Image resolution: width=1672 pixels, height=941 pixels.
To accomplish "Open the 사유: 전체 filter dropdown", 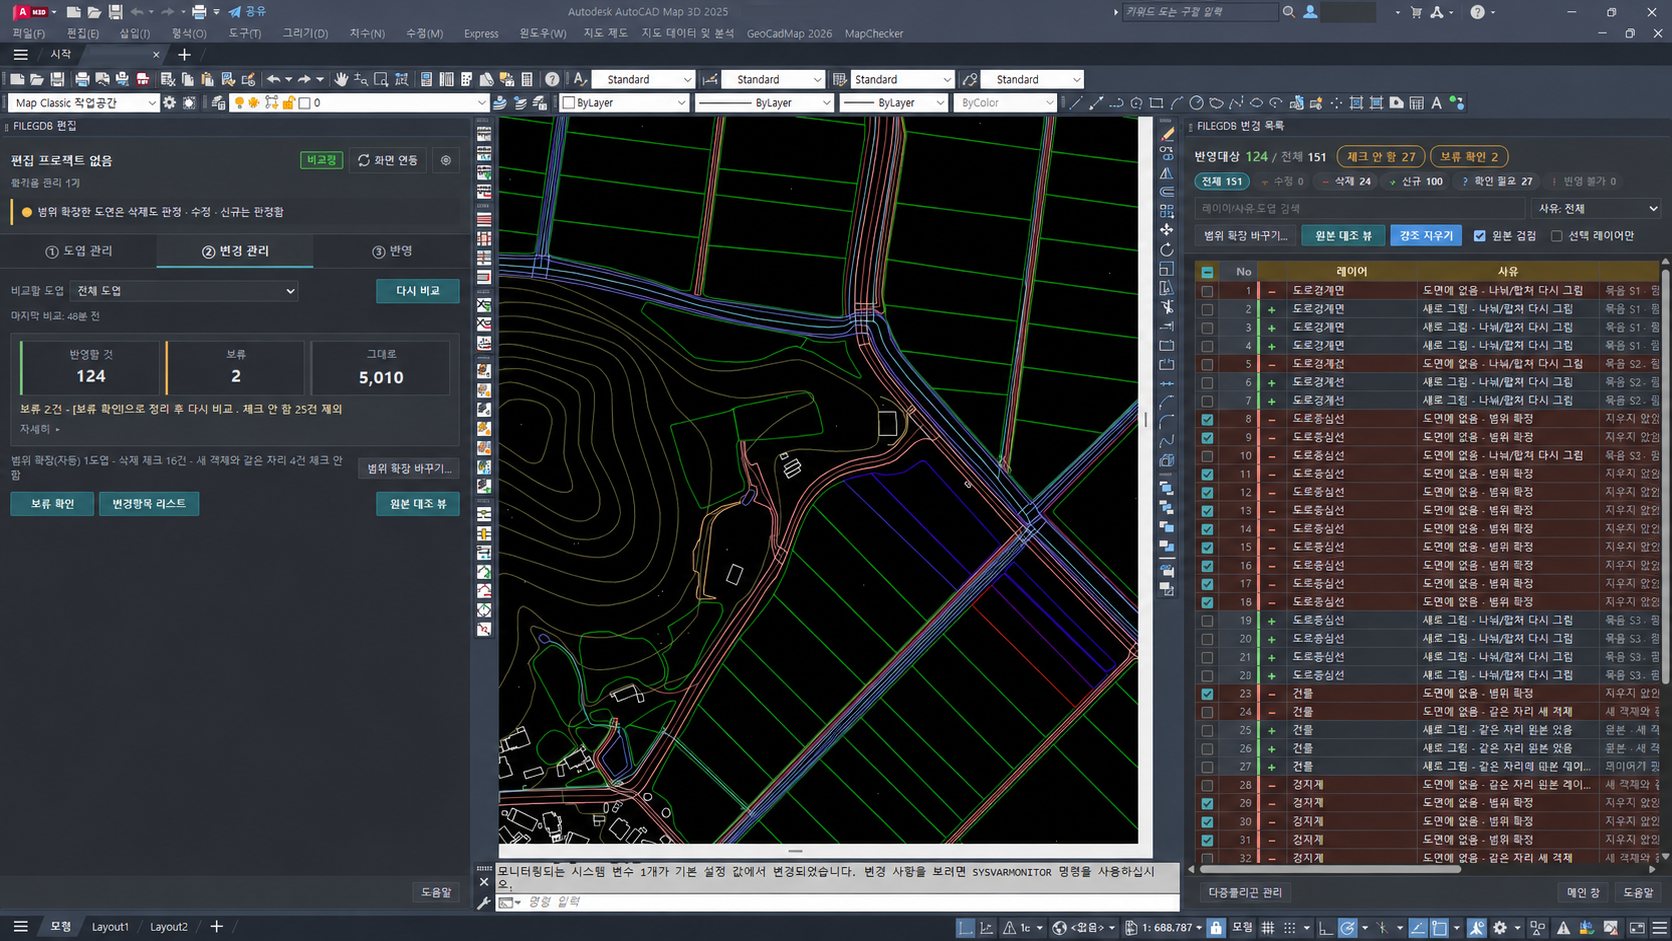I will tap(1596, 208).
